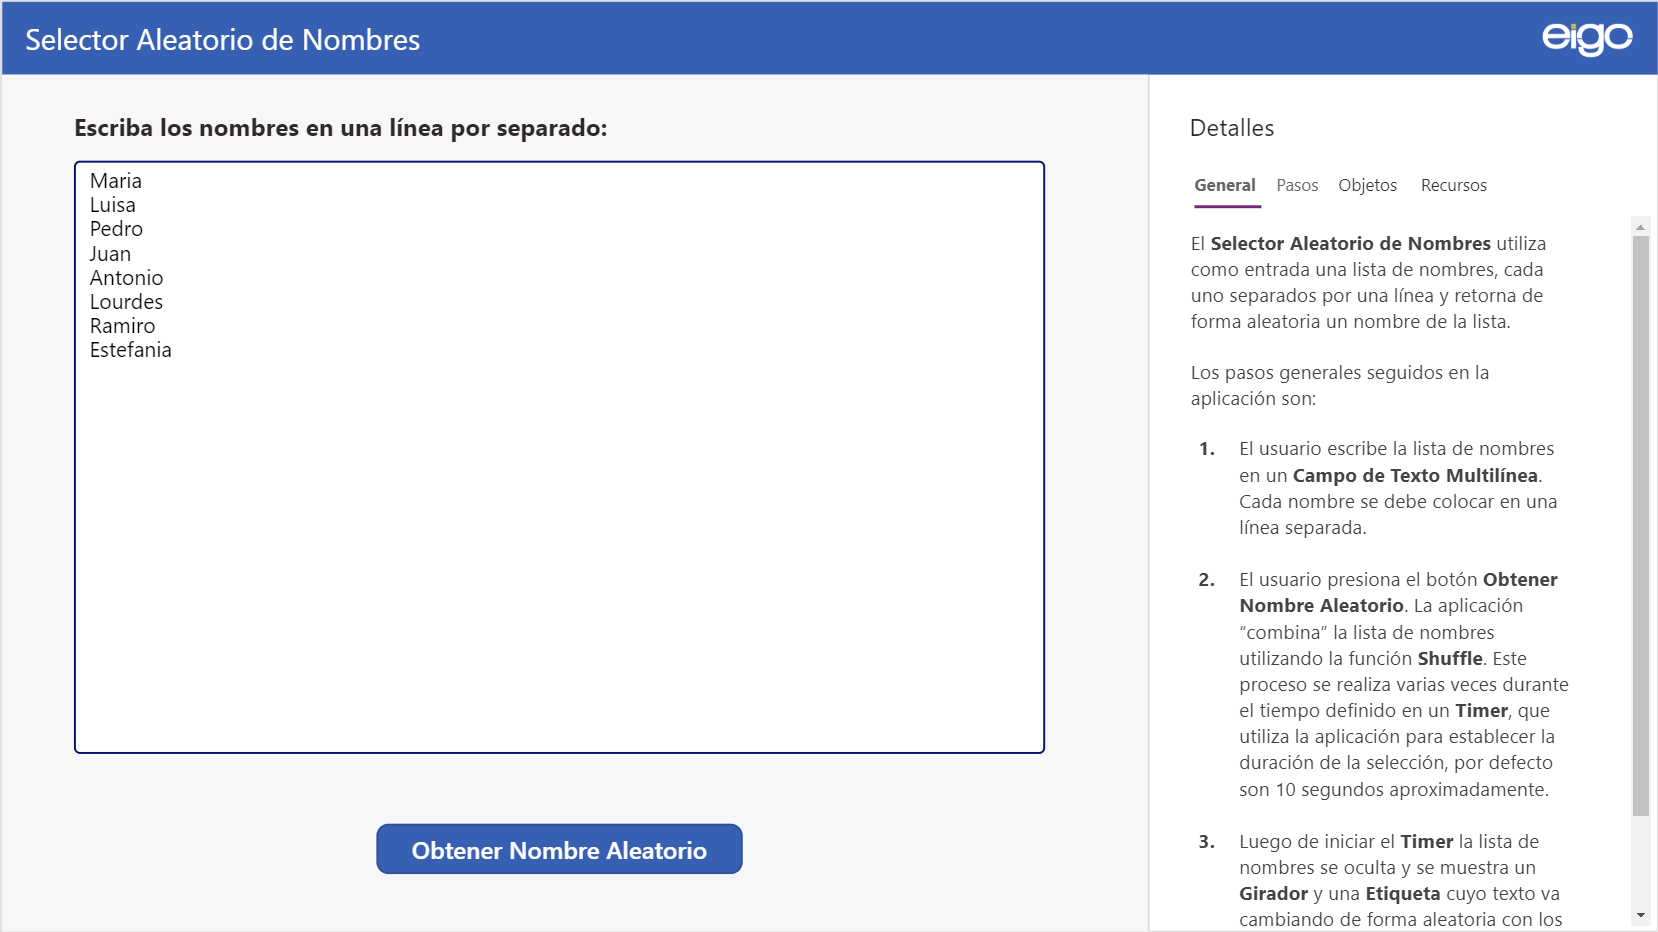Click the Detalles panel heading
The width and height of the screenshot is (1658, 932).
tap(1232, 128)
